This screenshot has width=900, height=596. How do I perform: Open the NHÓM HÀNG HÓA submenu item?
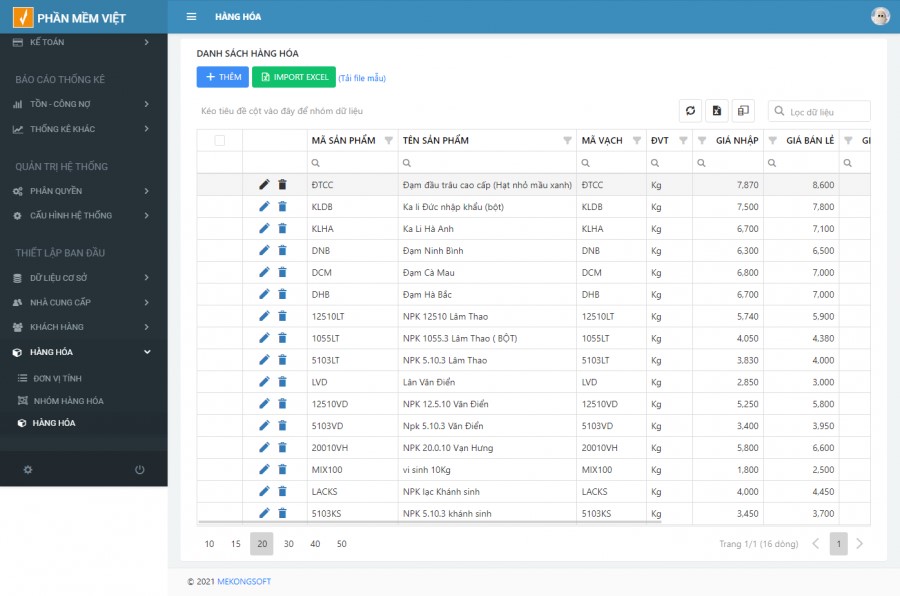68,401
